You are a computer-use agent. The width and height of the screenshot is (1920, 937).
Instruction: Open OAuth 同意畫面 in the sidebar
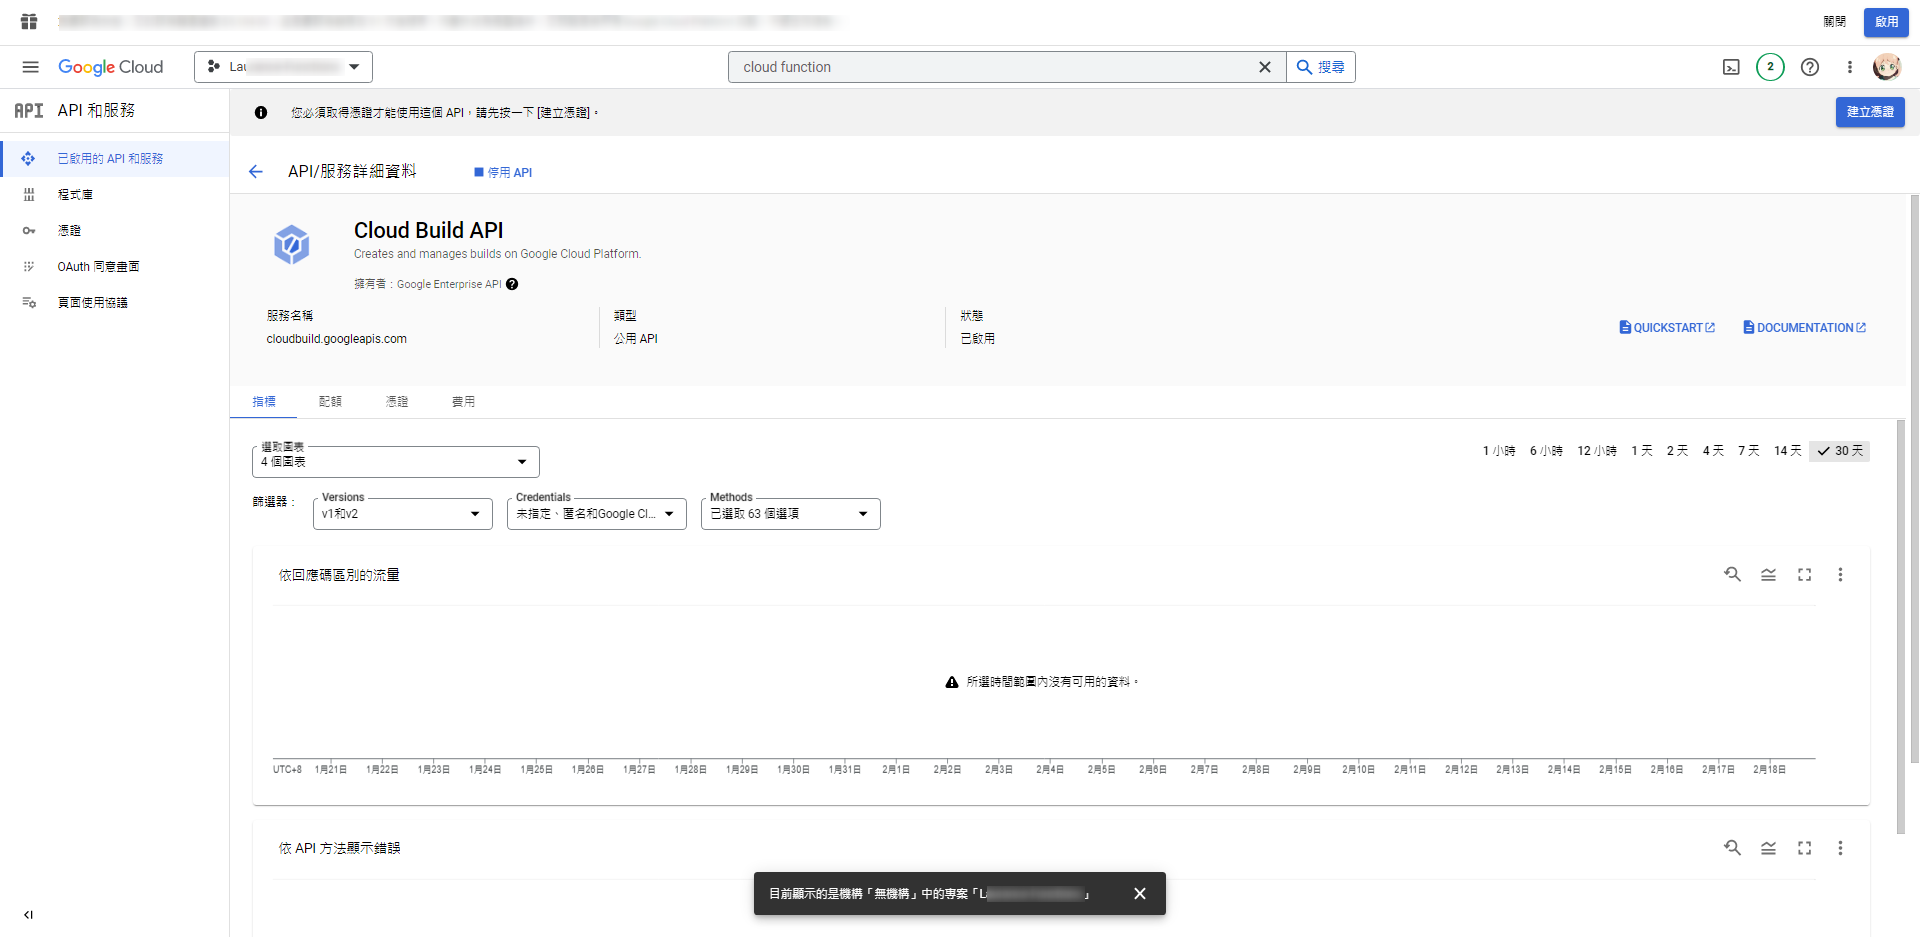pyautogui.click(x=115, y=267)
